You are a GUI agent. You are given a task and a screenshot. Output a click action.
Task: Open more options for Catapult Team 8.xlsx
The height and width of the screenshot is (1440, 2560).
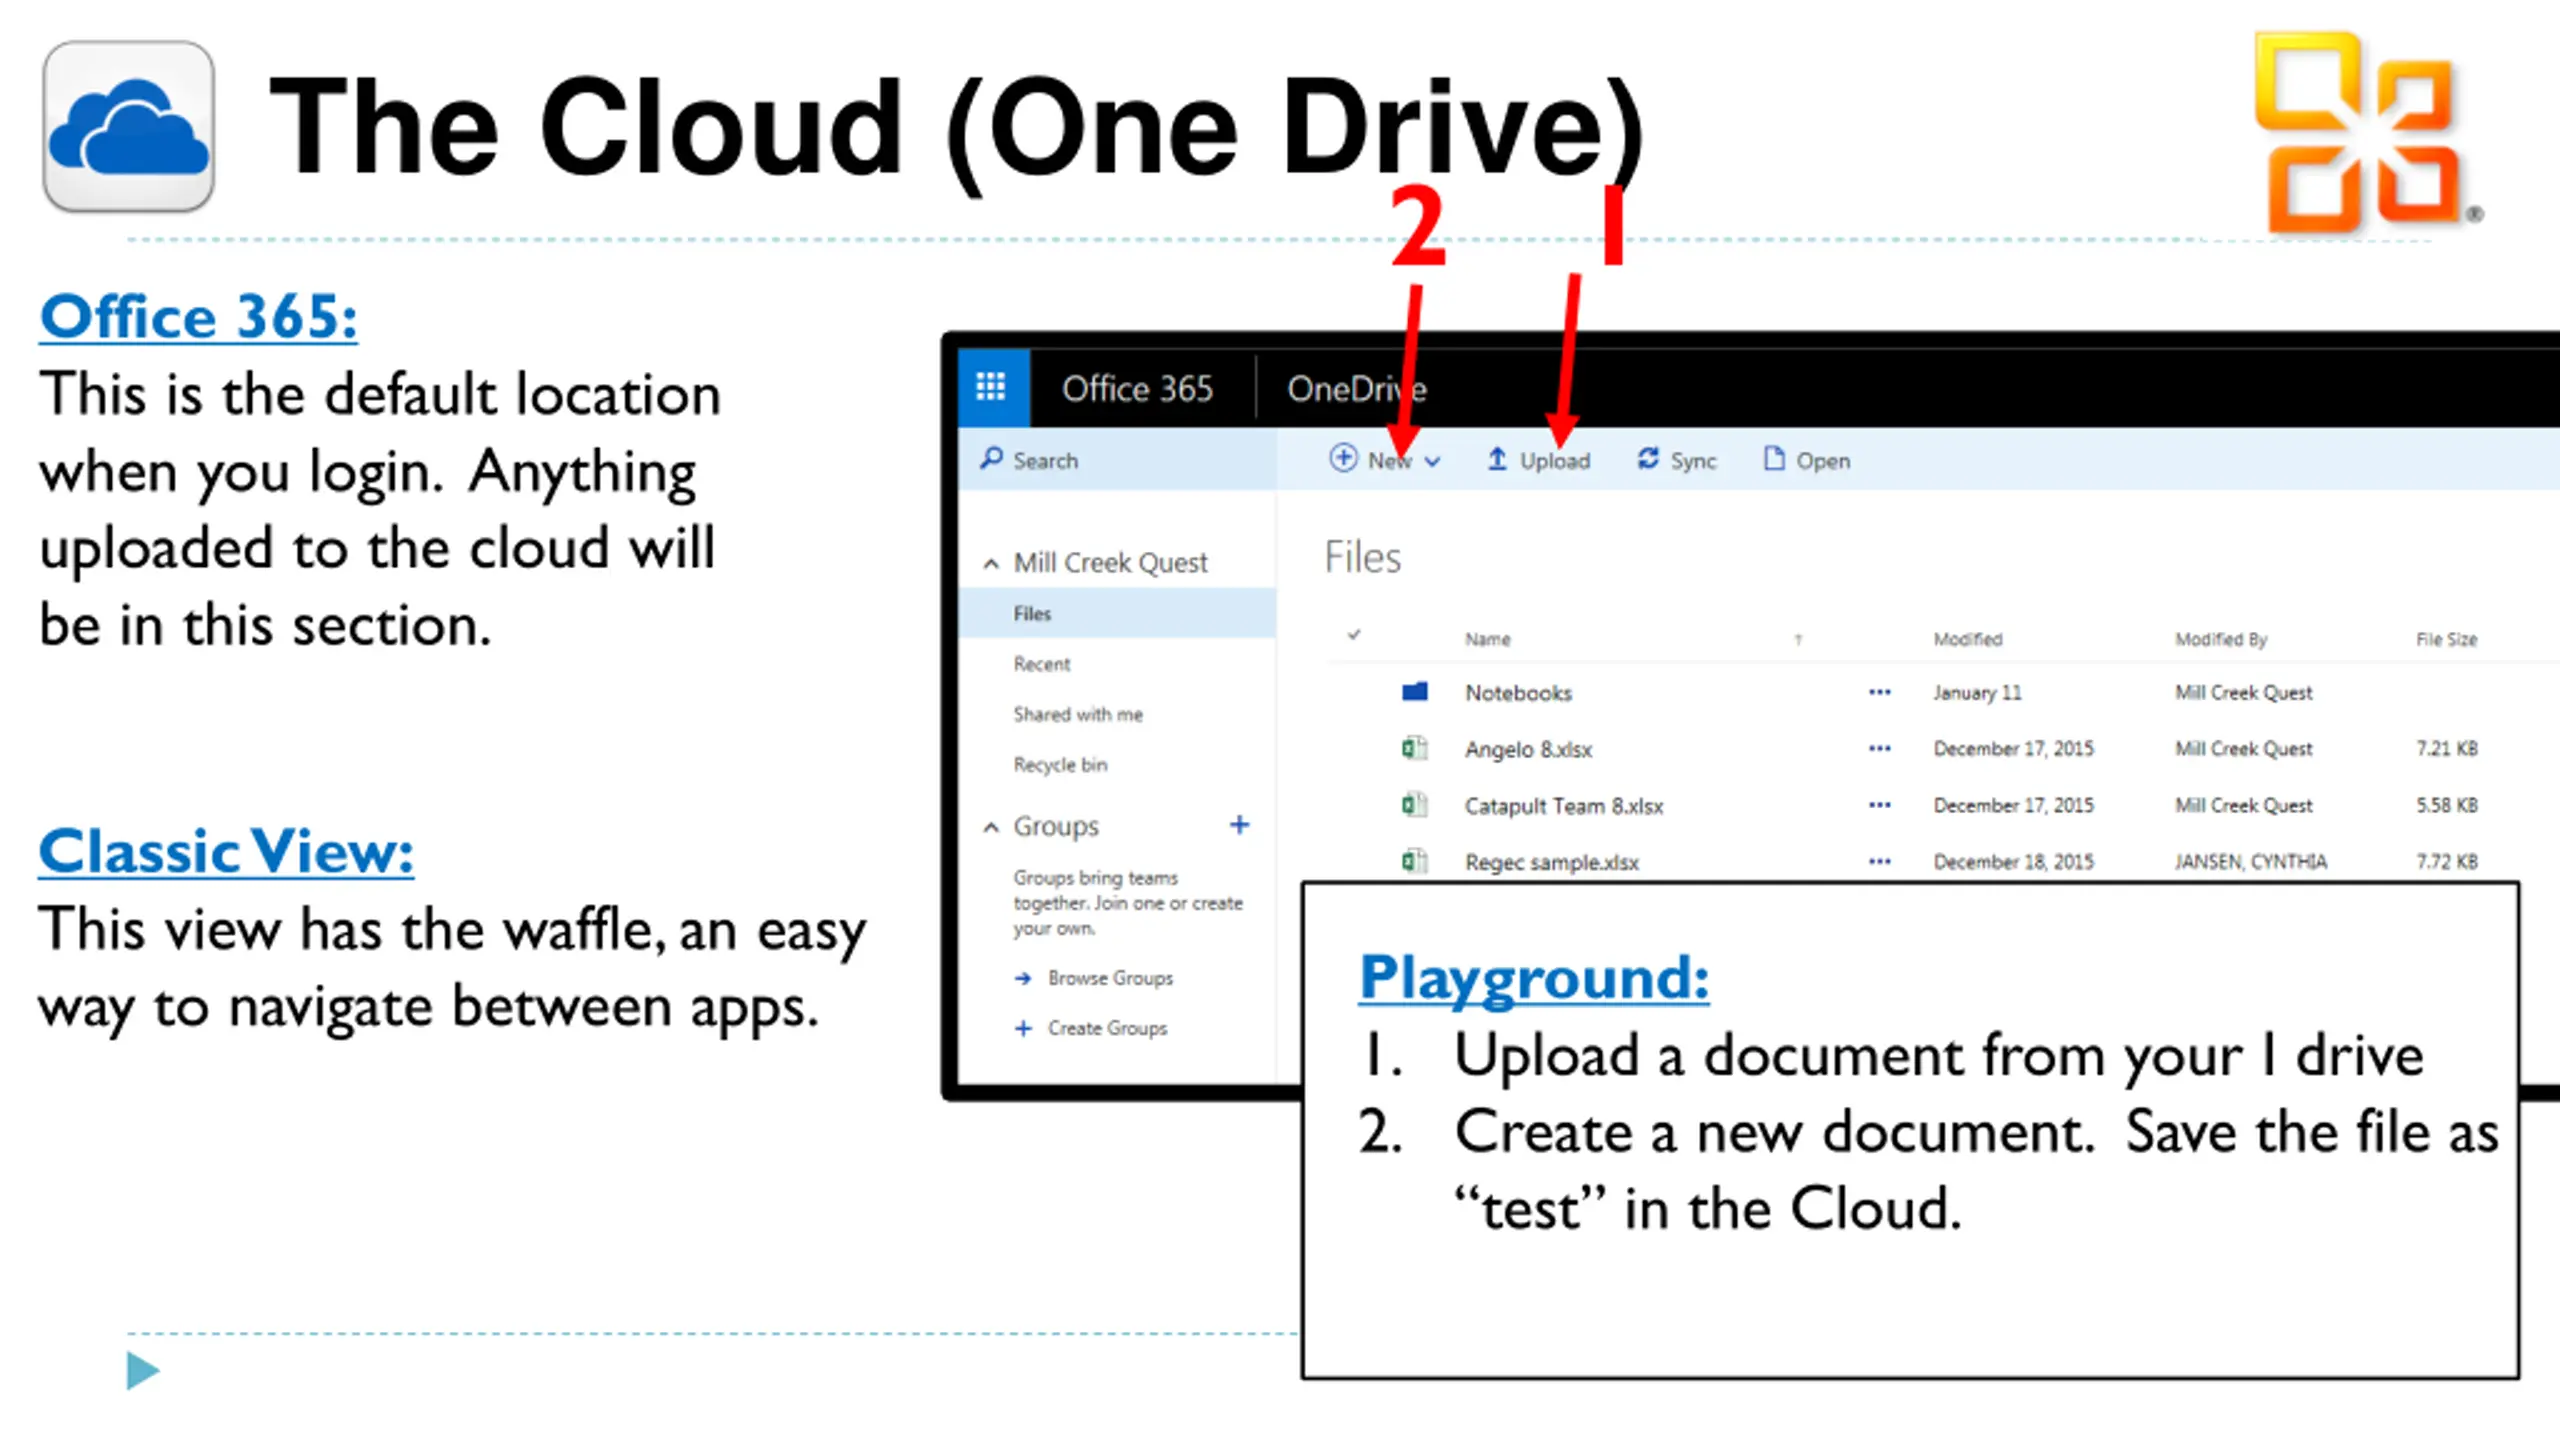1880,805
